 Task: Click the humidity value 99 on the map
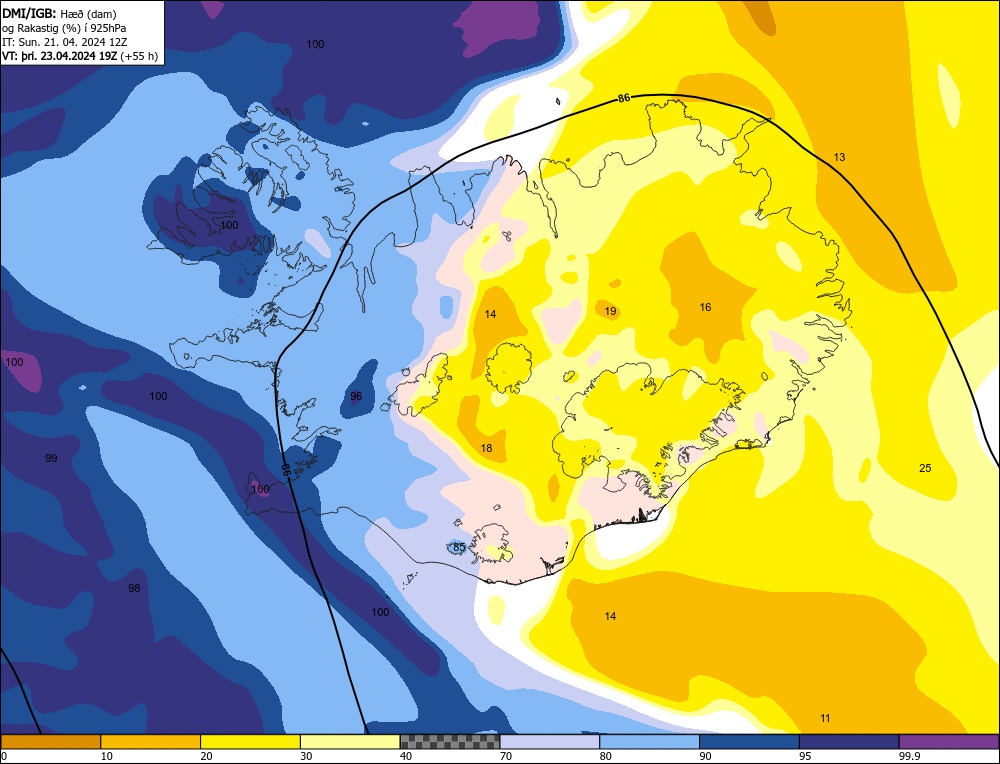pos(51,458)
